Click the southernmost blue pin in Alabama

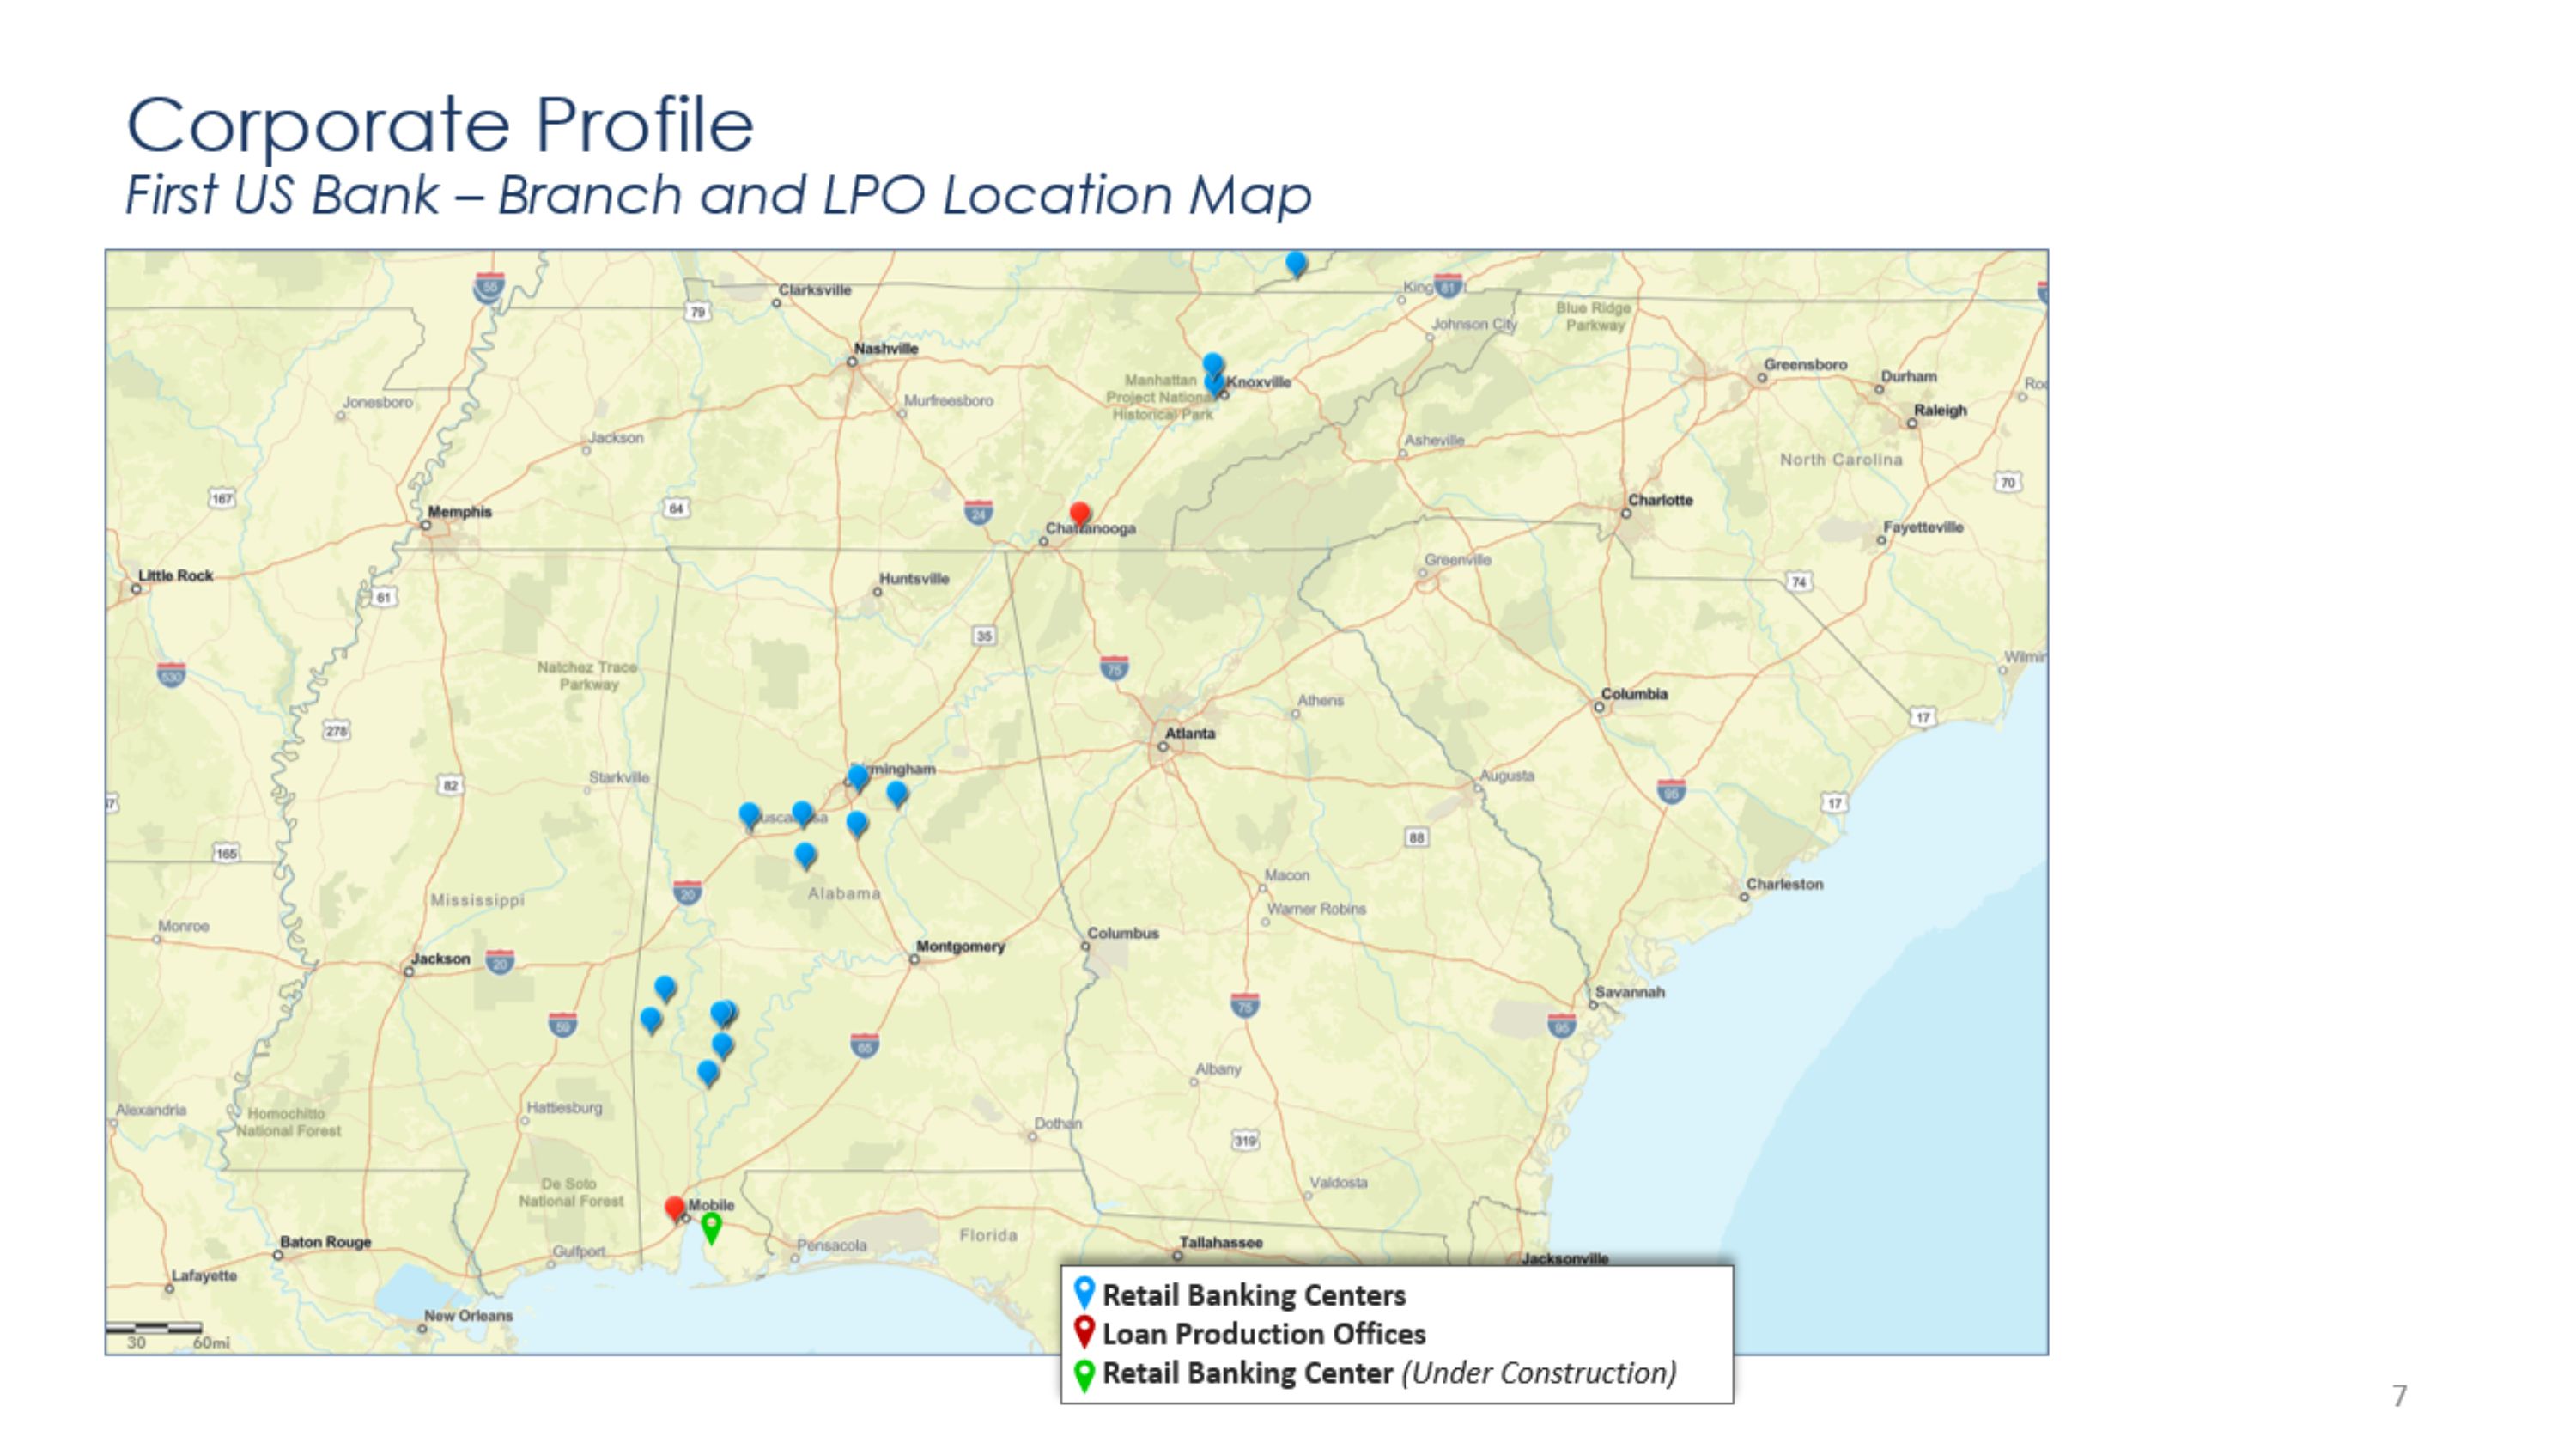tap(708, 1073)
